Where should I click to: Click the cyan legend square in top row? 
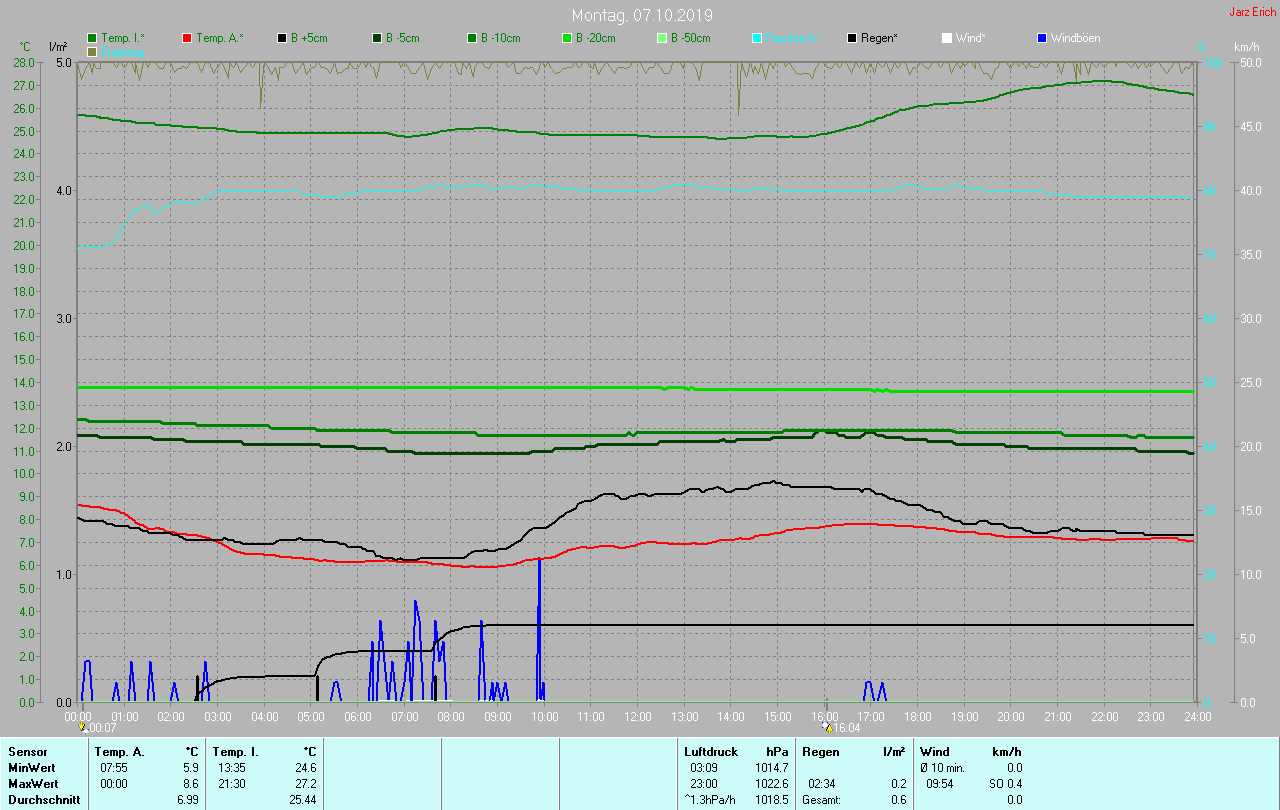click(x=757, y=38)
